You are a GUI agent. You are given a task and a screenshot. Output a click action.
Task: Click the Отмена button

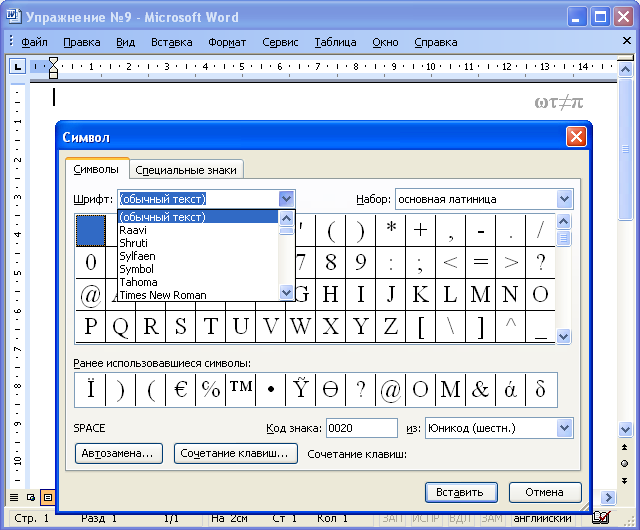tap(545, 492)
